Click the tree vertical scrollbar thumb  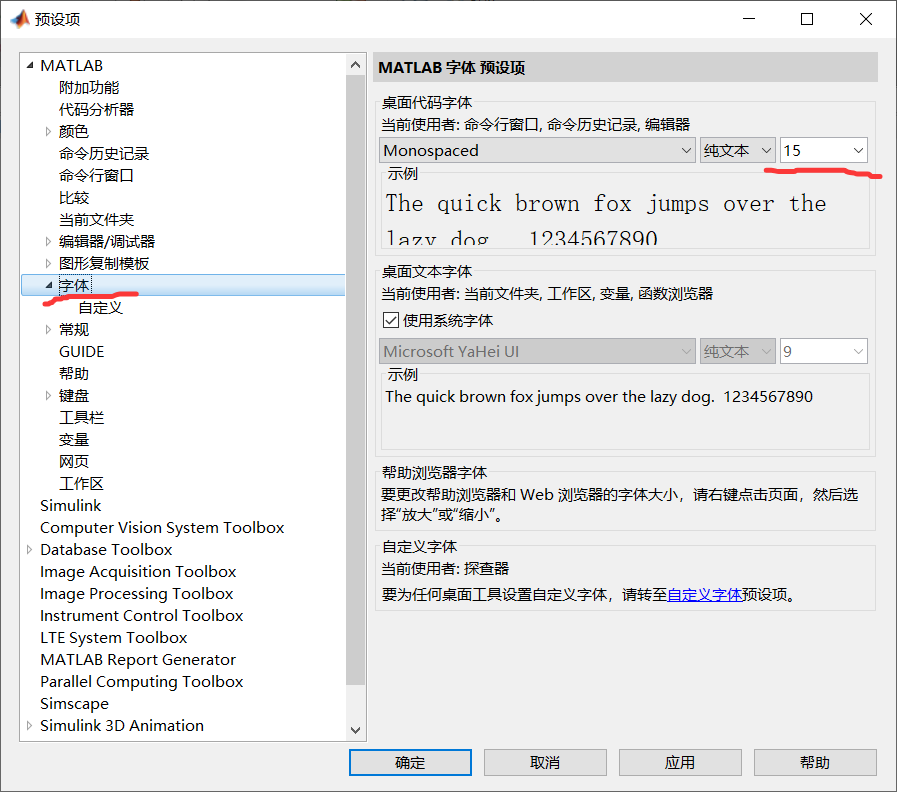click(355, 379)
